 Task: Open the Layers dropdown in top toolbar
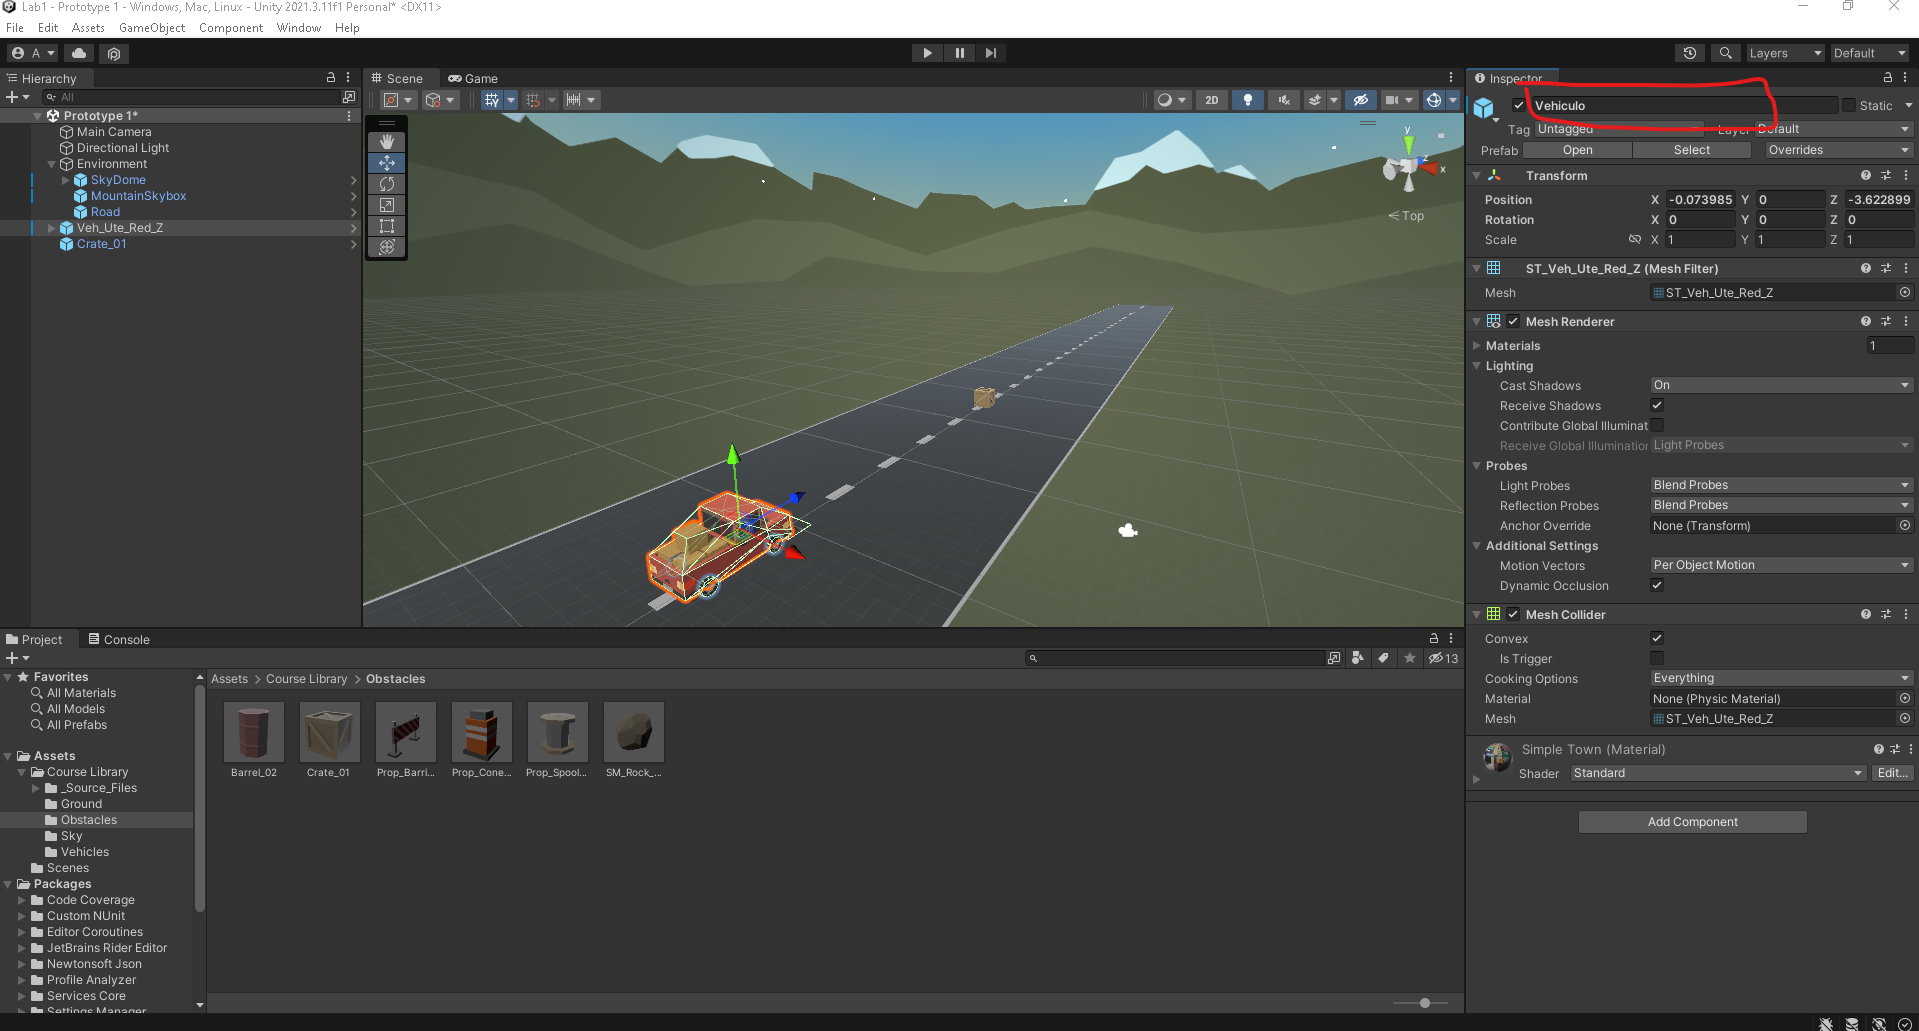[x=1784, y=53]
